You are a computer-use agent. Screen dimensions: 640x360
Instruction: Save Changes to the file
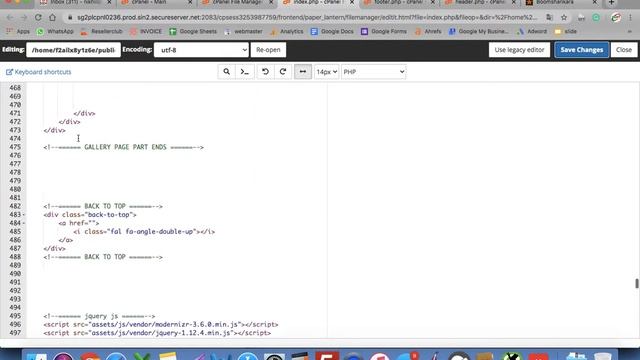click(x=582, y=50)
